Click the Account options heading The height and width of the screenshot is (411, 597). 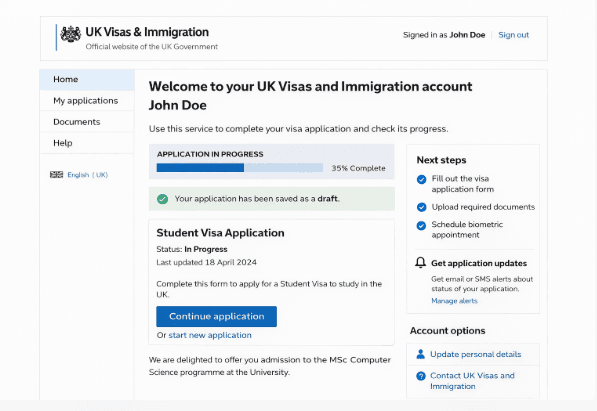pos(447,331)
